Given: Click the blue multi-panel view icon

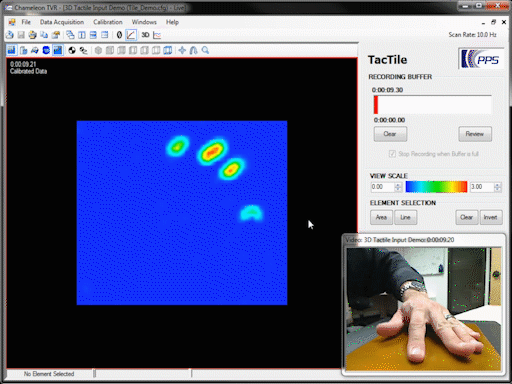Looking at the screenshot, I should point(168,50).
